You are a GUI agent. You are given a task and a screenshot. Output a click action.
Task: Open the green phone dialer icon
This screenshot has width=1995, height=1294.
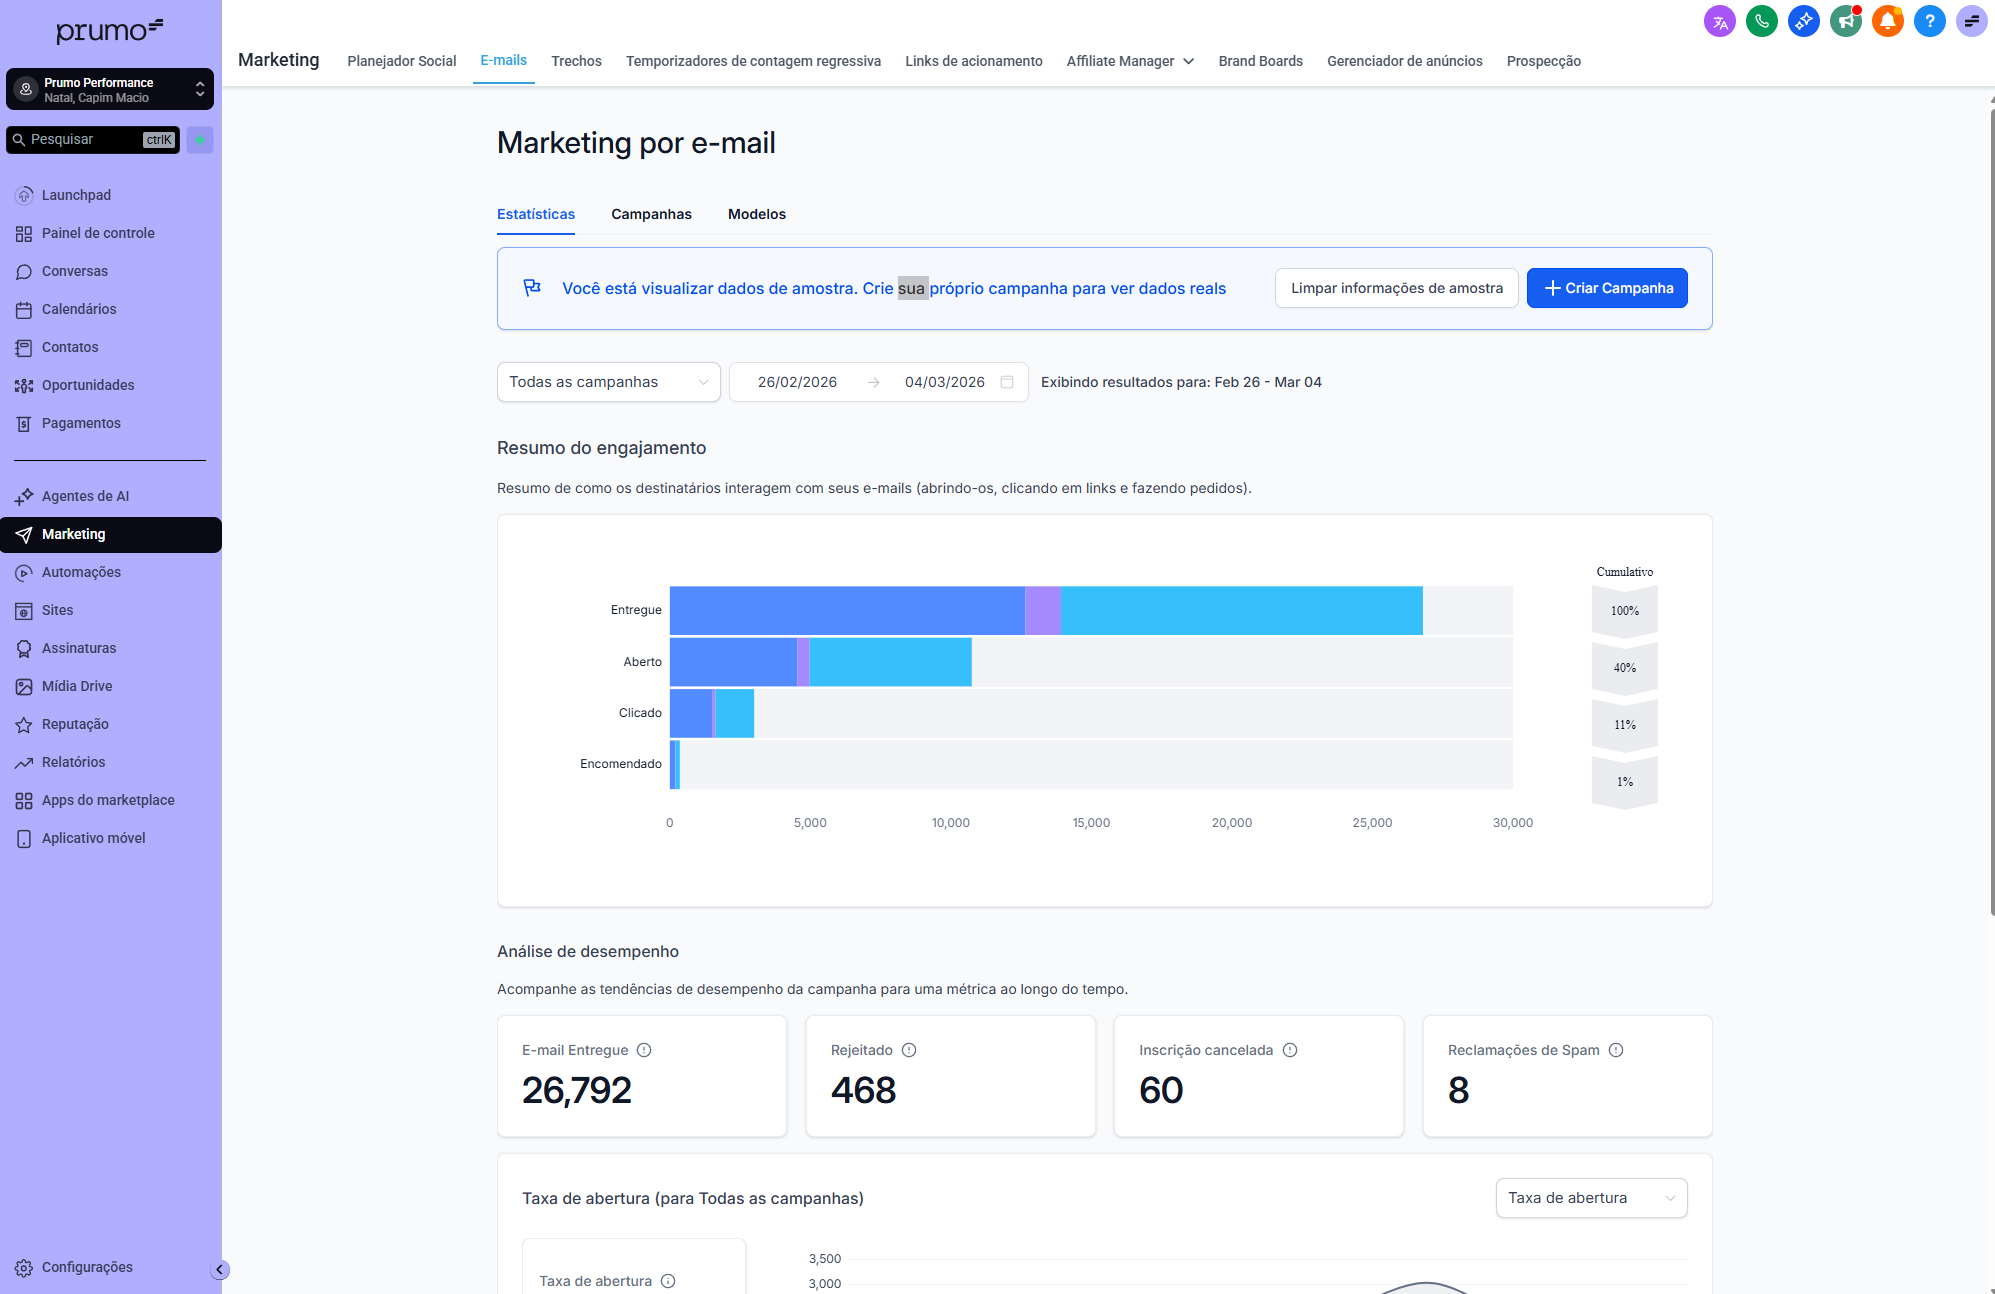[x=1762, y=20]
